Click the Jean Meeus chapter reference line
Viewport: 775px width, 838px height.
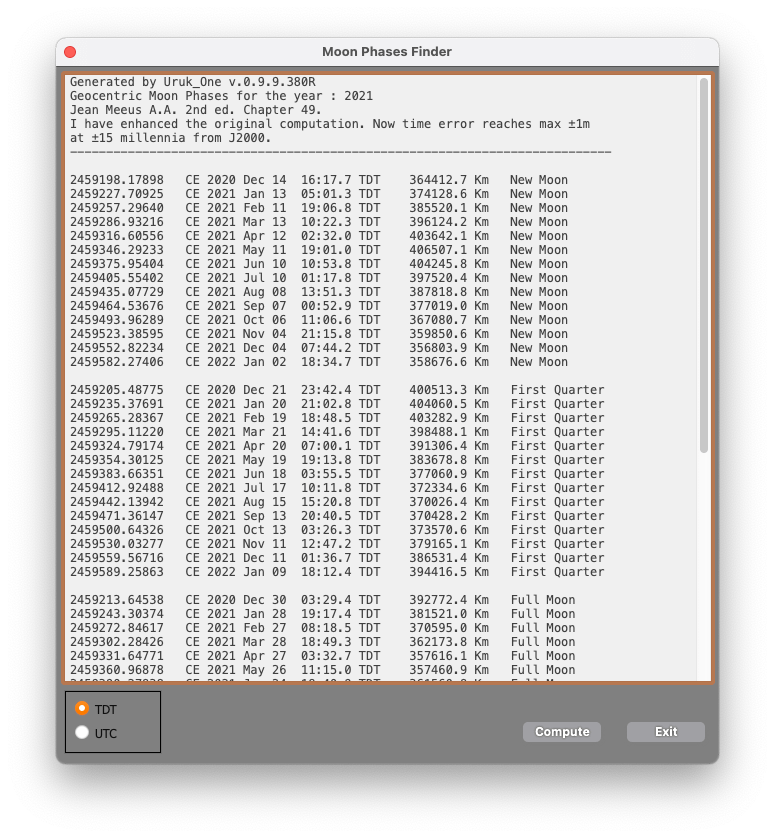pyautogui.click(x=196, y=110)
